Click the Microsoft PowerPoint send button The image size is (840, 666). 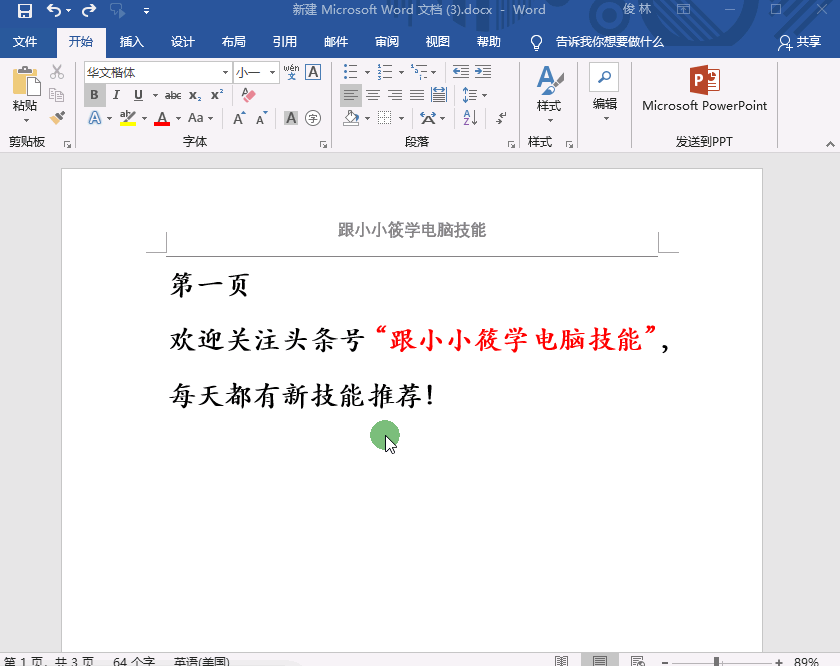tap(704, 89)
